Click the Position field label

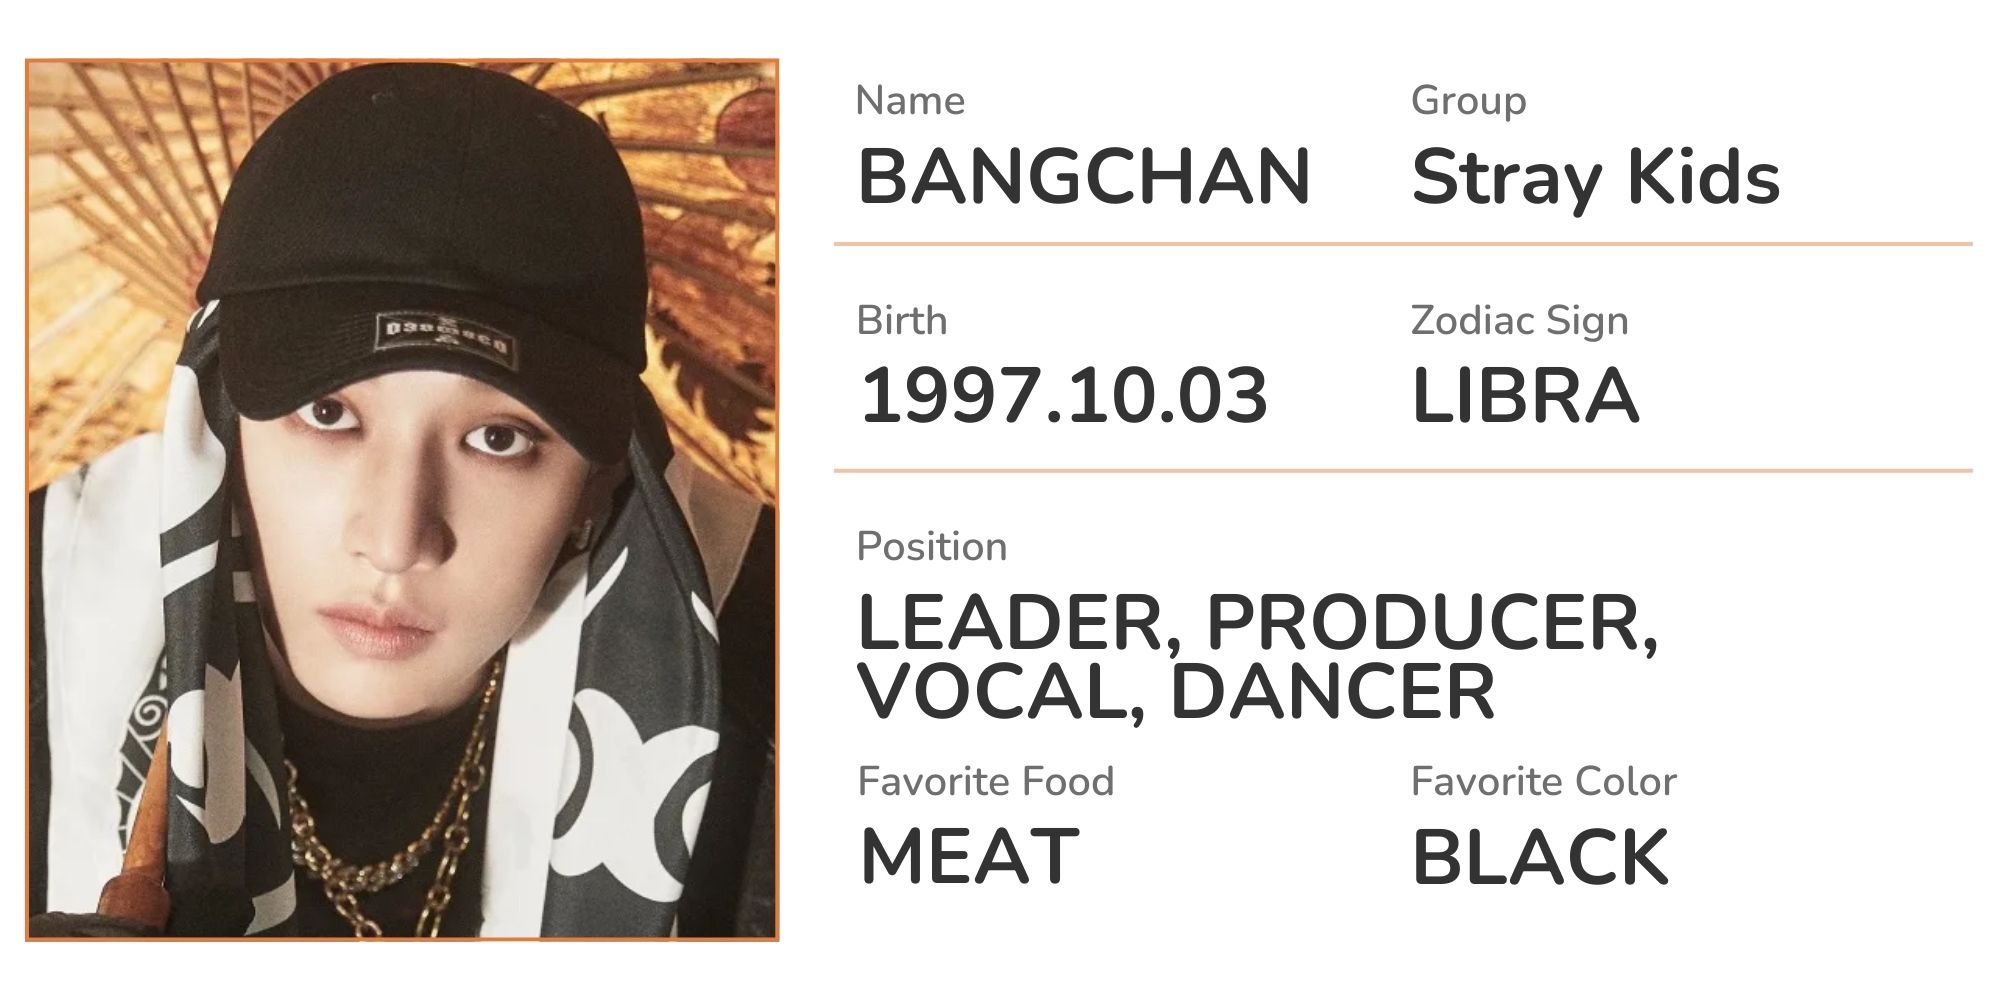coord(931,547)
